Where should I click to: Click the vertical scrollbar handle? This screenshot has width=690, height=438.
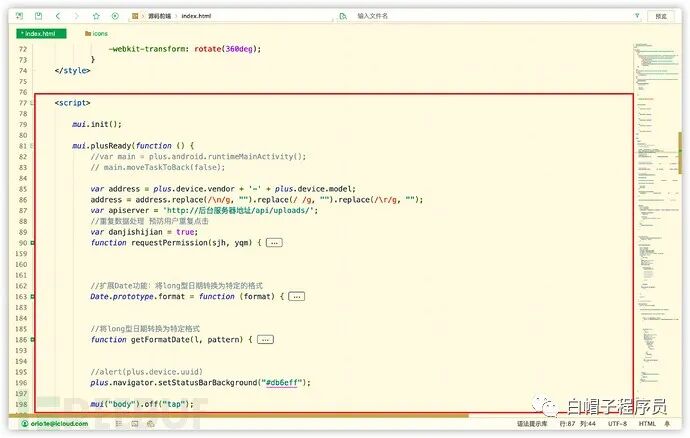click(x=681, y=153)
